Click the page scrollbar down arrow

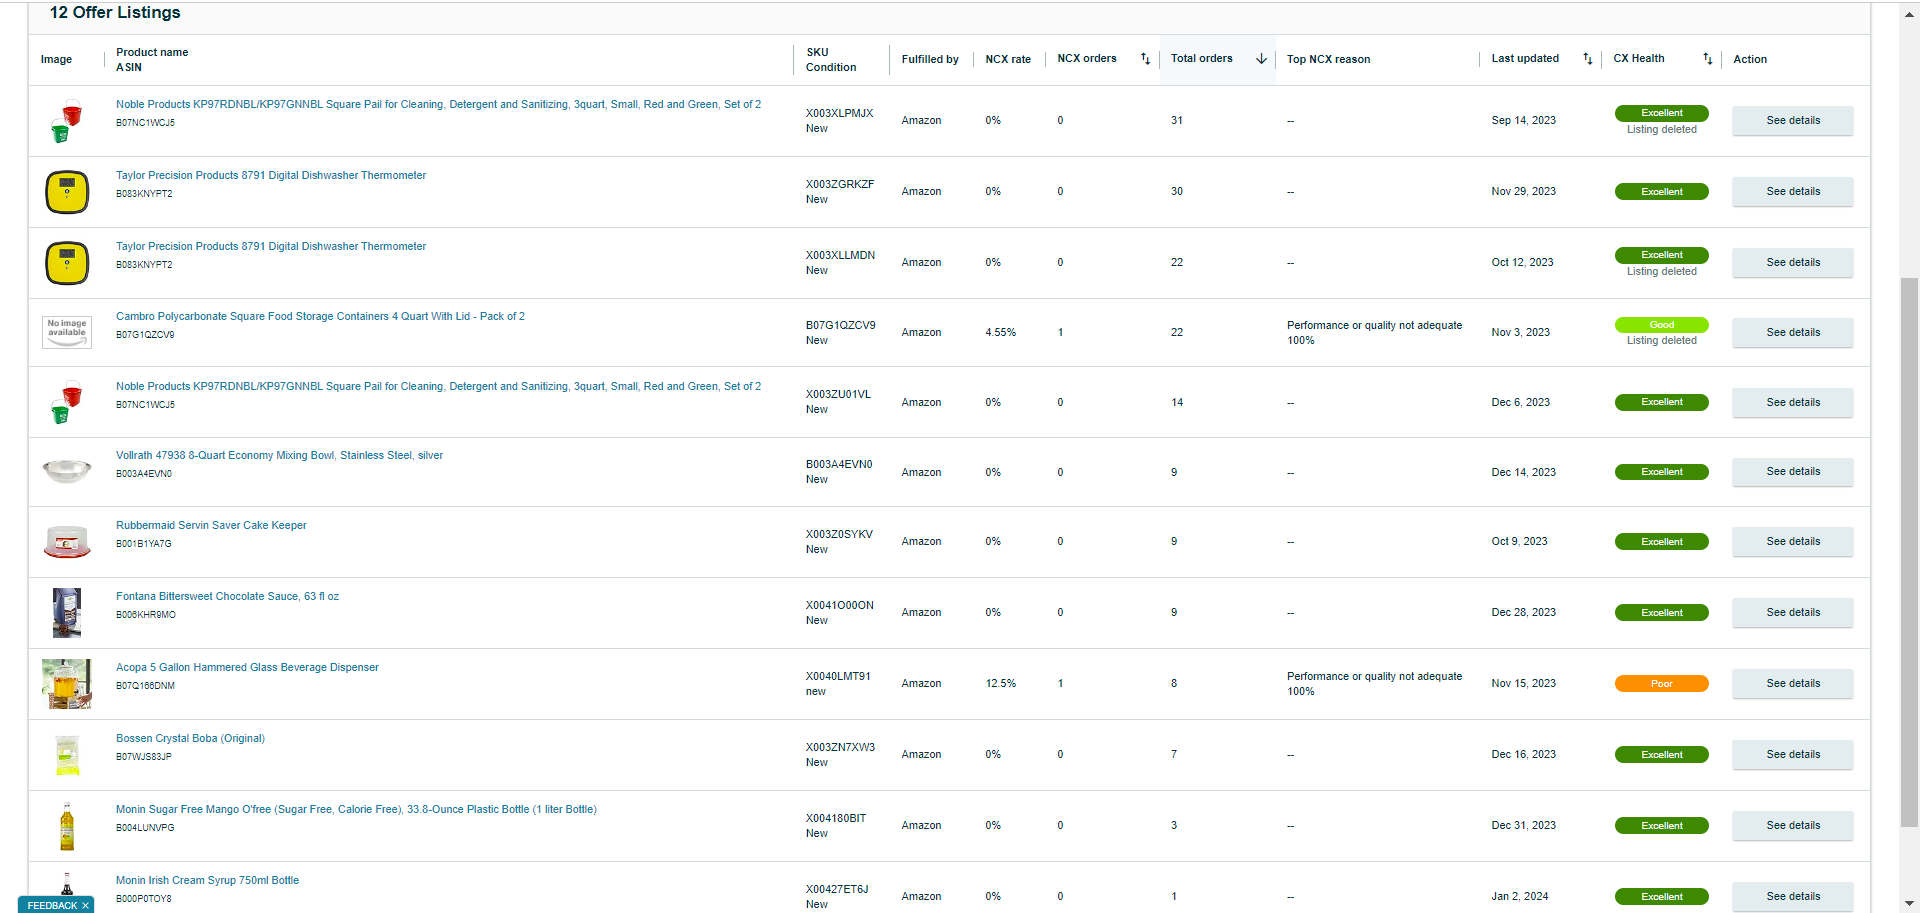tap(1909, 904)
